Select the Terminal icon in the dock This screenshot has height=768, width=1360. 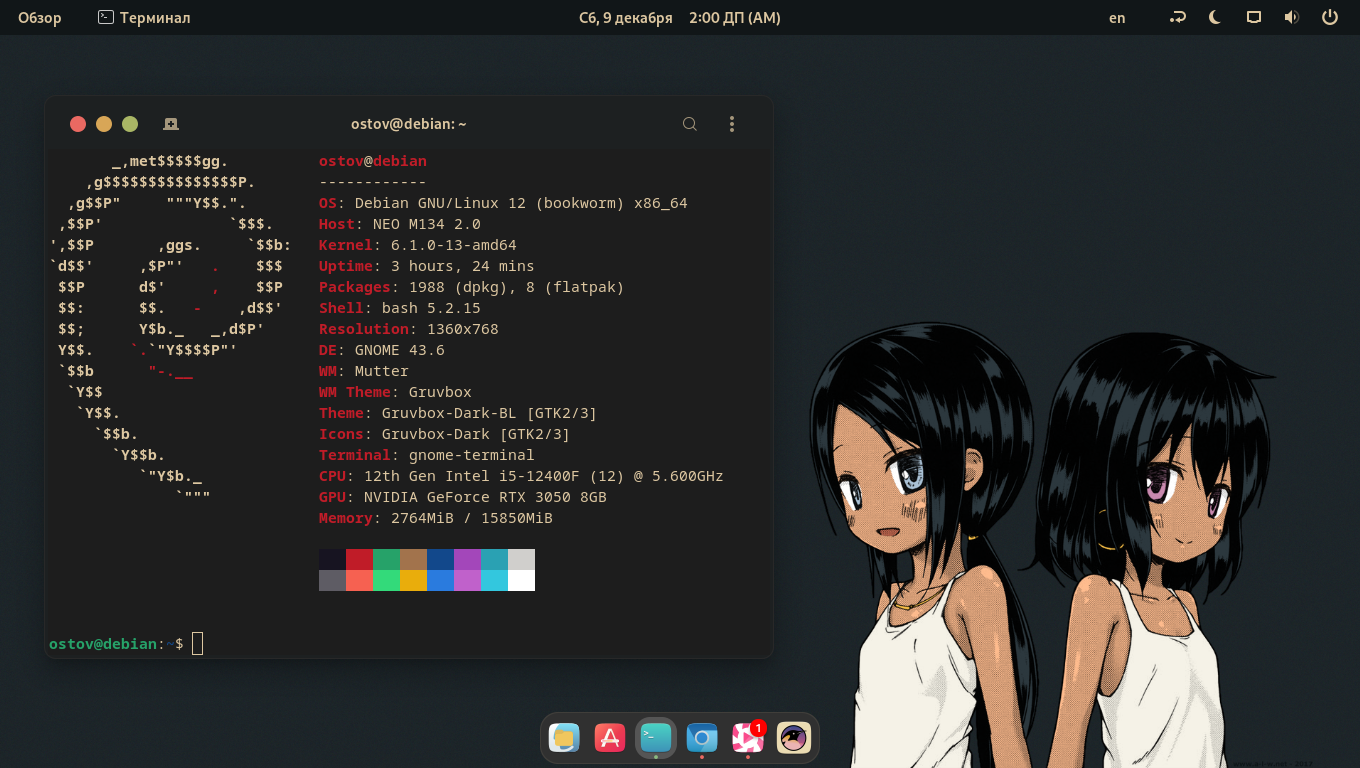tap(656, 738)
